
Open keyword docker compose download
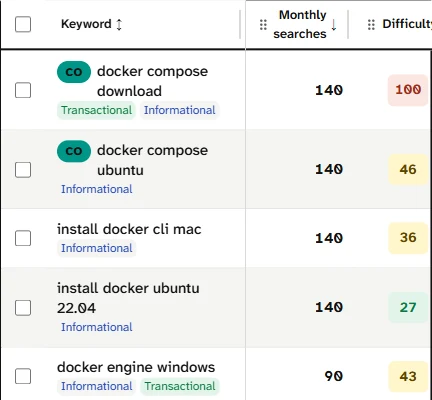pos(152,81)
